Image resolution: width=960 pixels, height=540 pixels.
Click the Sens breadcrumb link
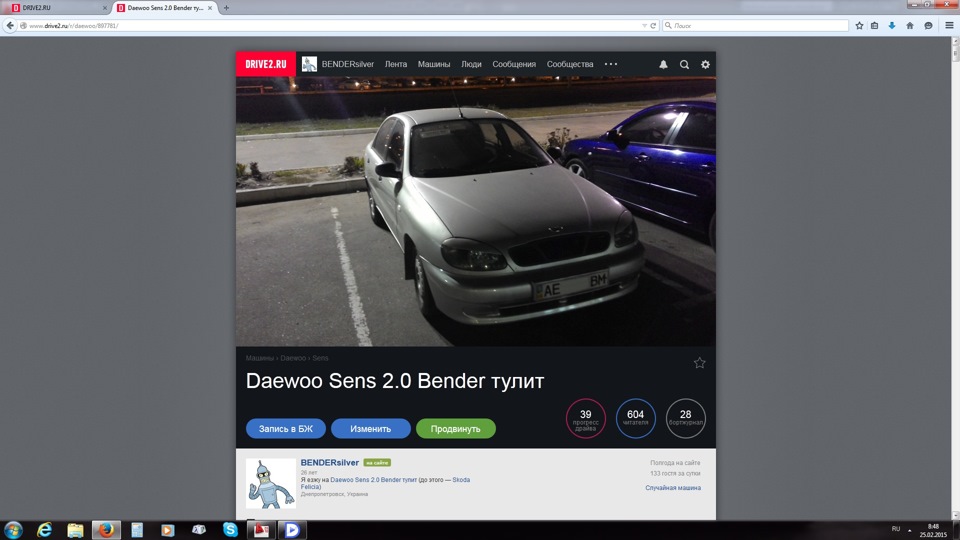(x=320, y=358)
